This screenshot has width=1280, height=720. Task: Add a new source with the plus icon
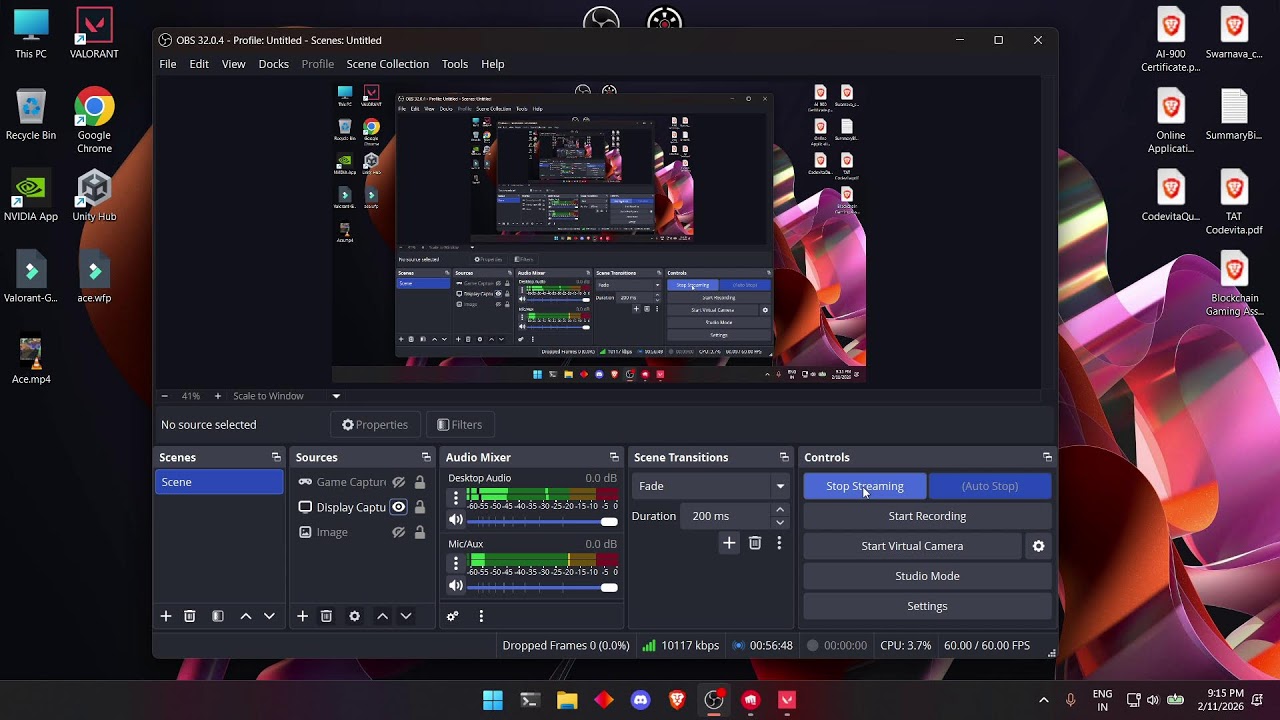[302, 616]
